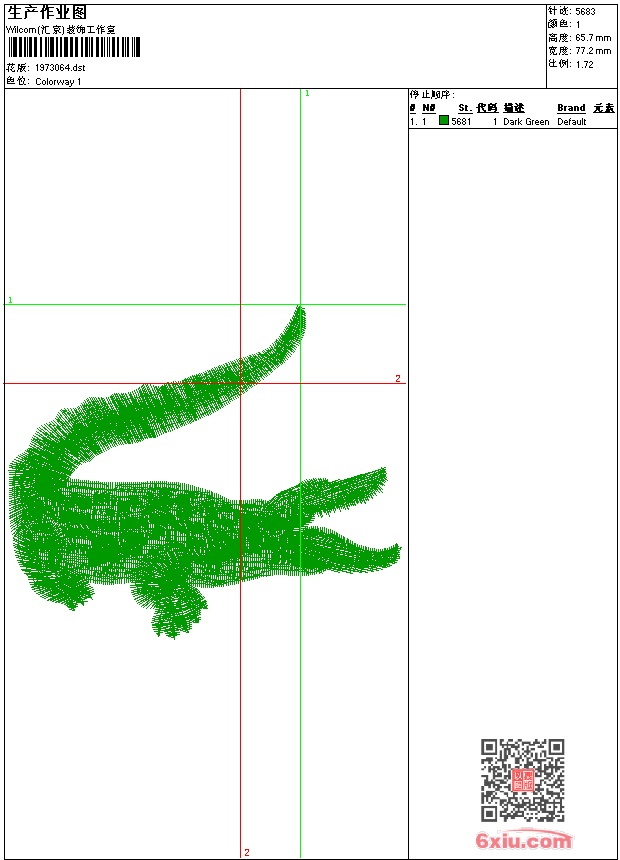Click the 停止顺序 heading
620x860 pixels.
point(432,94)
